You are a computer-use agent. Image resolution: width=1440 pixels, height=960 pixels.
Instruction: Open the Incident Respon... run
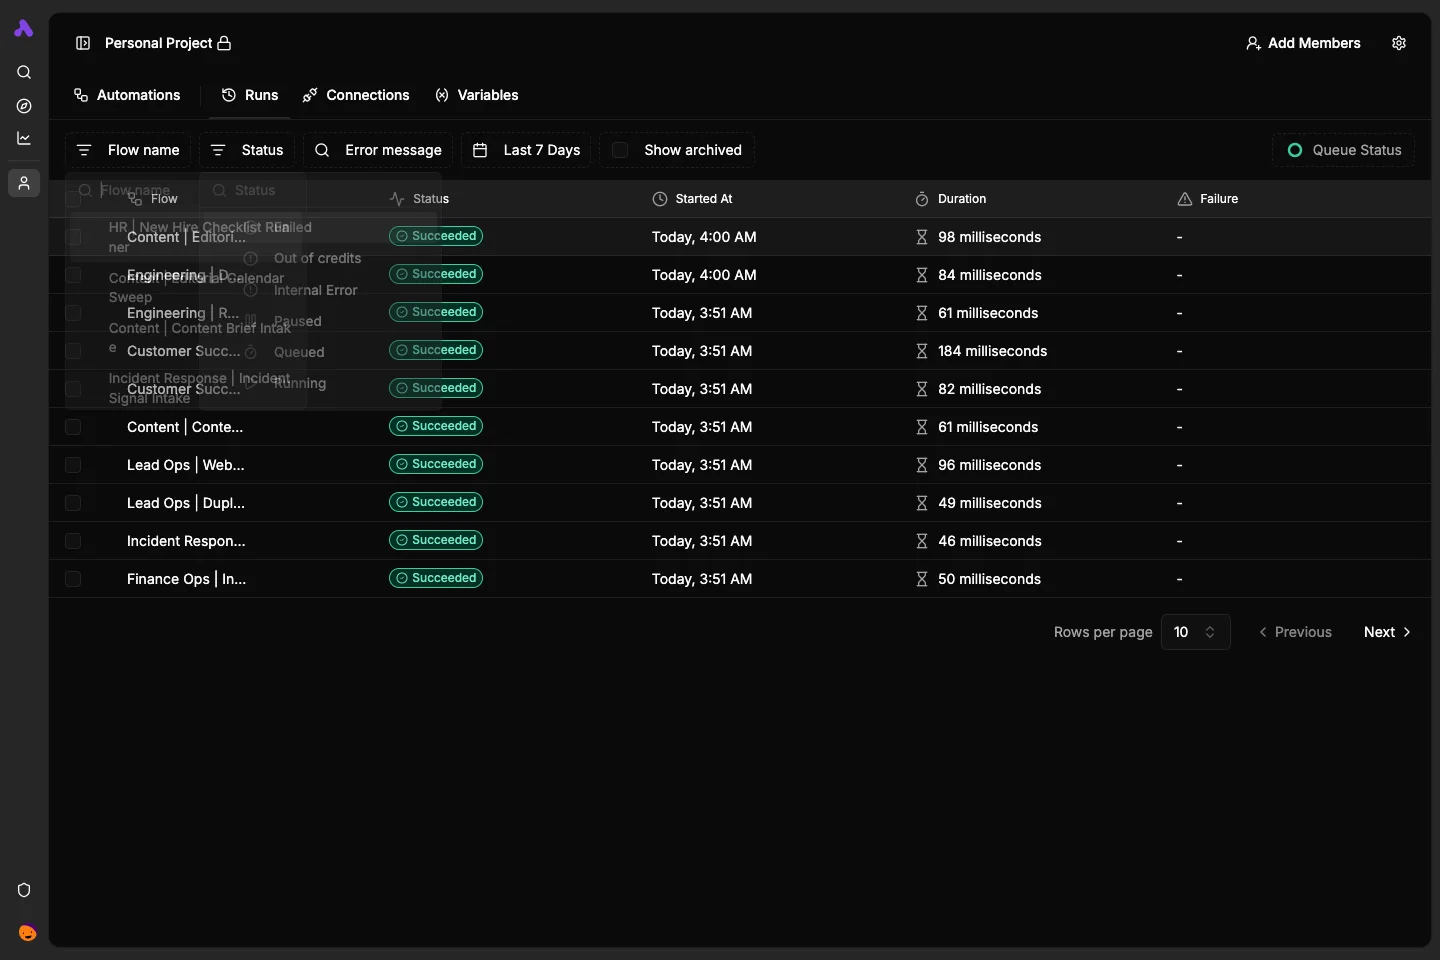point(186,541)
